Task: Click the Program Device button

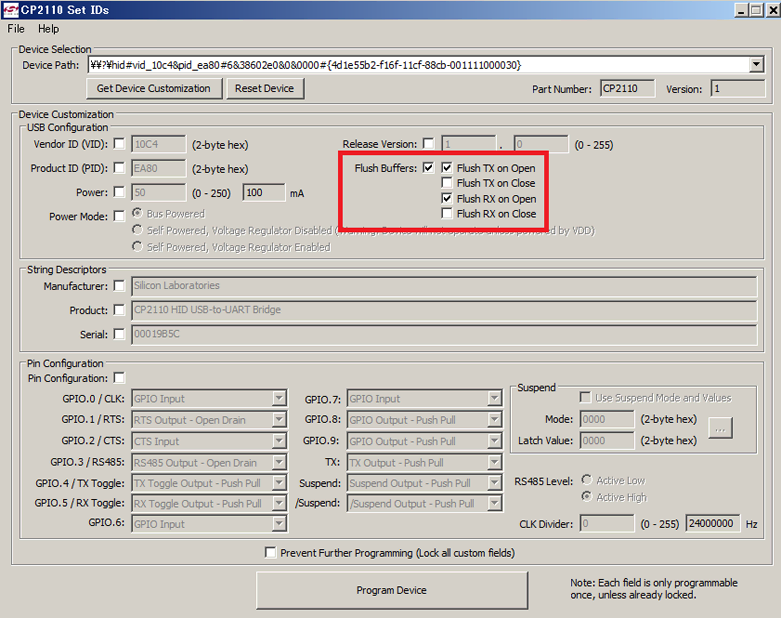Action: tap(391, 590)
